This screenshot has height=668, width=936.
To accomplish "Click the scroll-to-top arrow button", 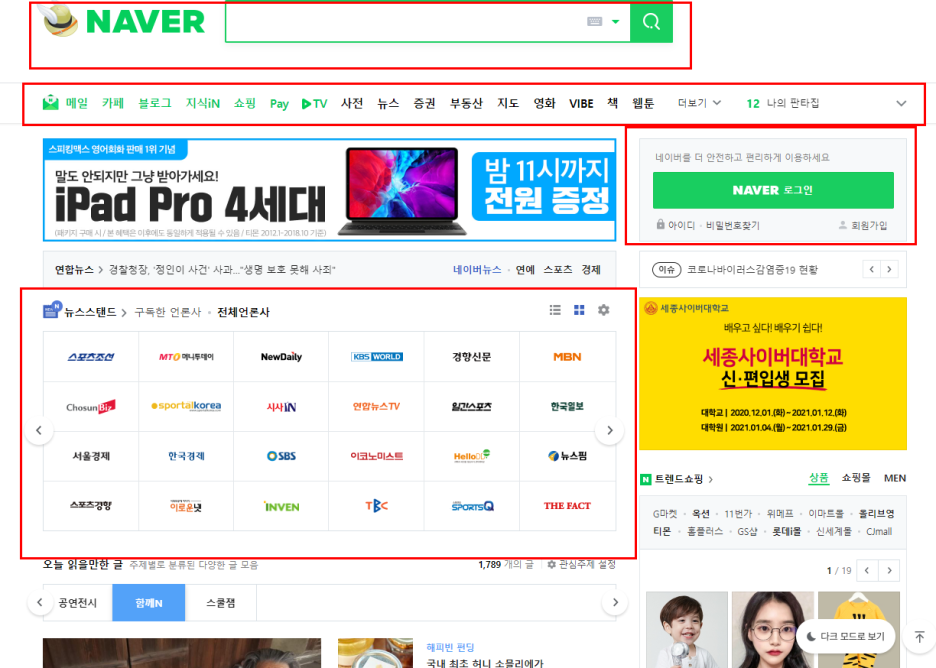I will click(x=919, y=636).
